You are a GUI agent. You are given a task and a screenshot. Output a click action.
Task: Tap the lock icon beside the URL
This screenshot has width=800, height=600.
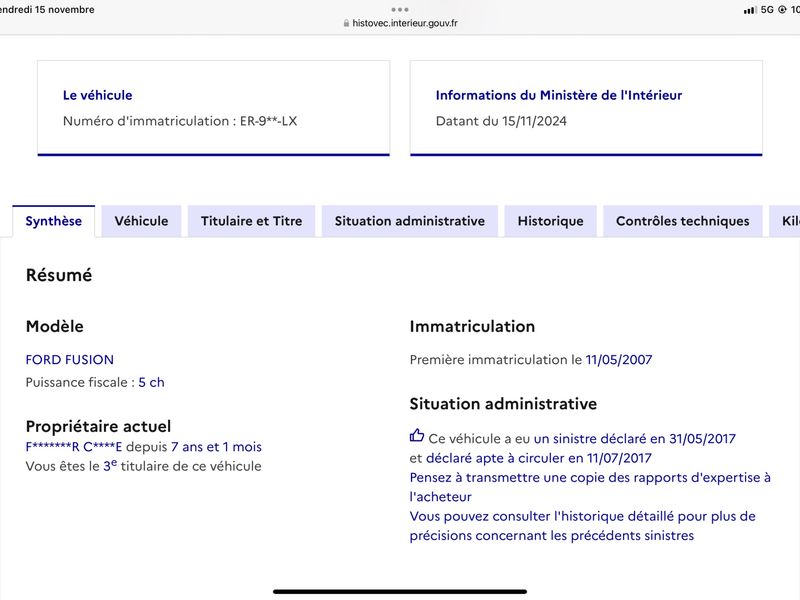346,23
